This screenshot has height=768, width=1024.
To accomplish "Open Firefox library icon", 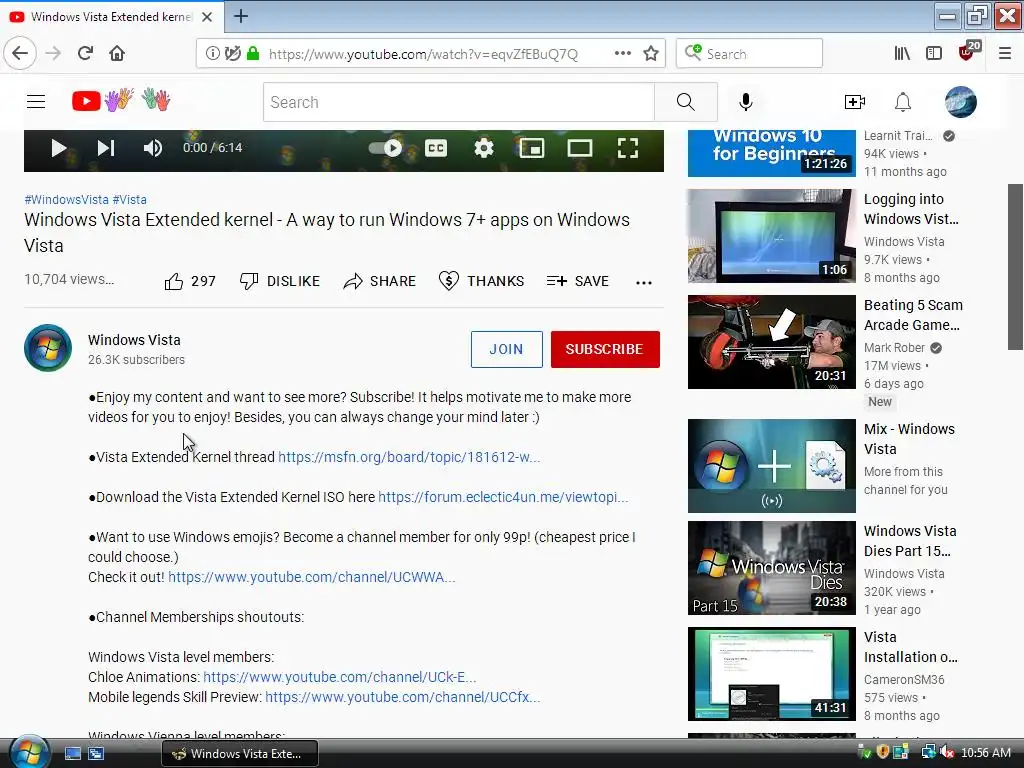I will [902, 54].
